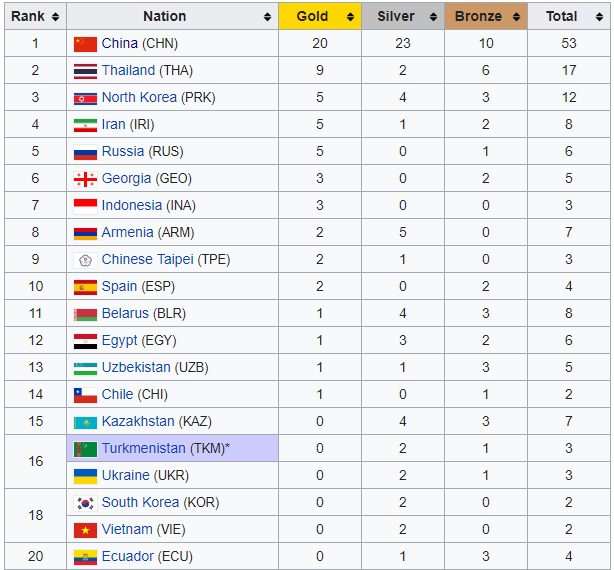Click the Turkmenistan flag icon
Viewport: 614px width, 570px height.
[85, 449]
